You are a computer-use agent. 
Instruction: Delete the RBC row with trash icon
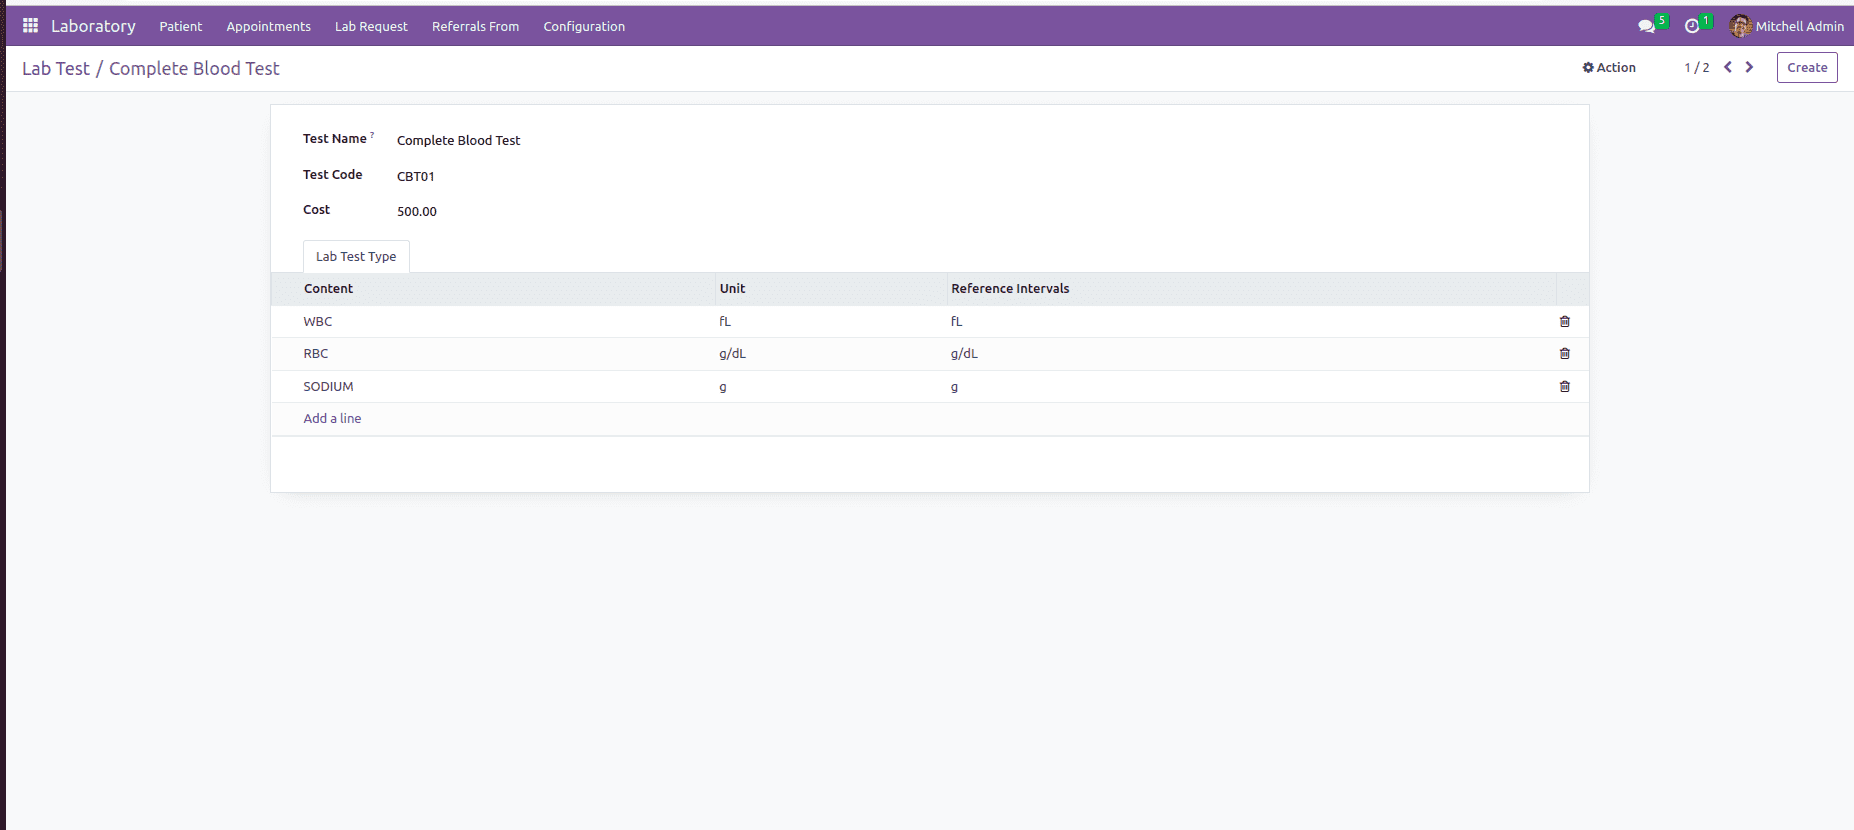pyautogui.click(x=1564, y=354)
